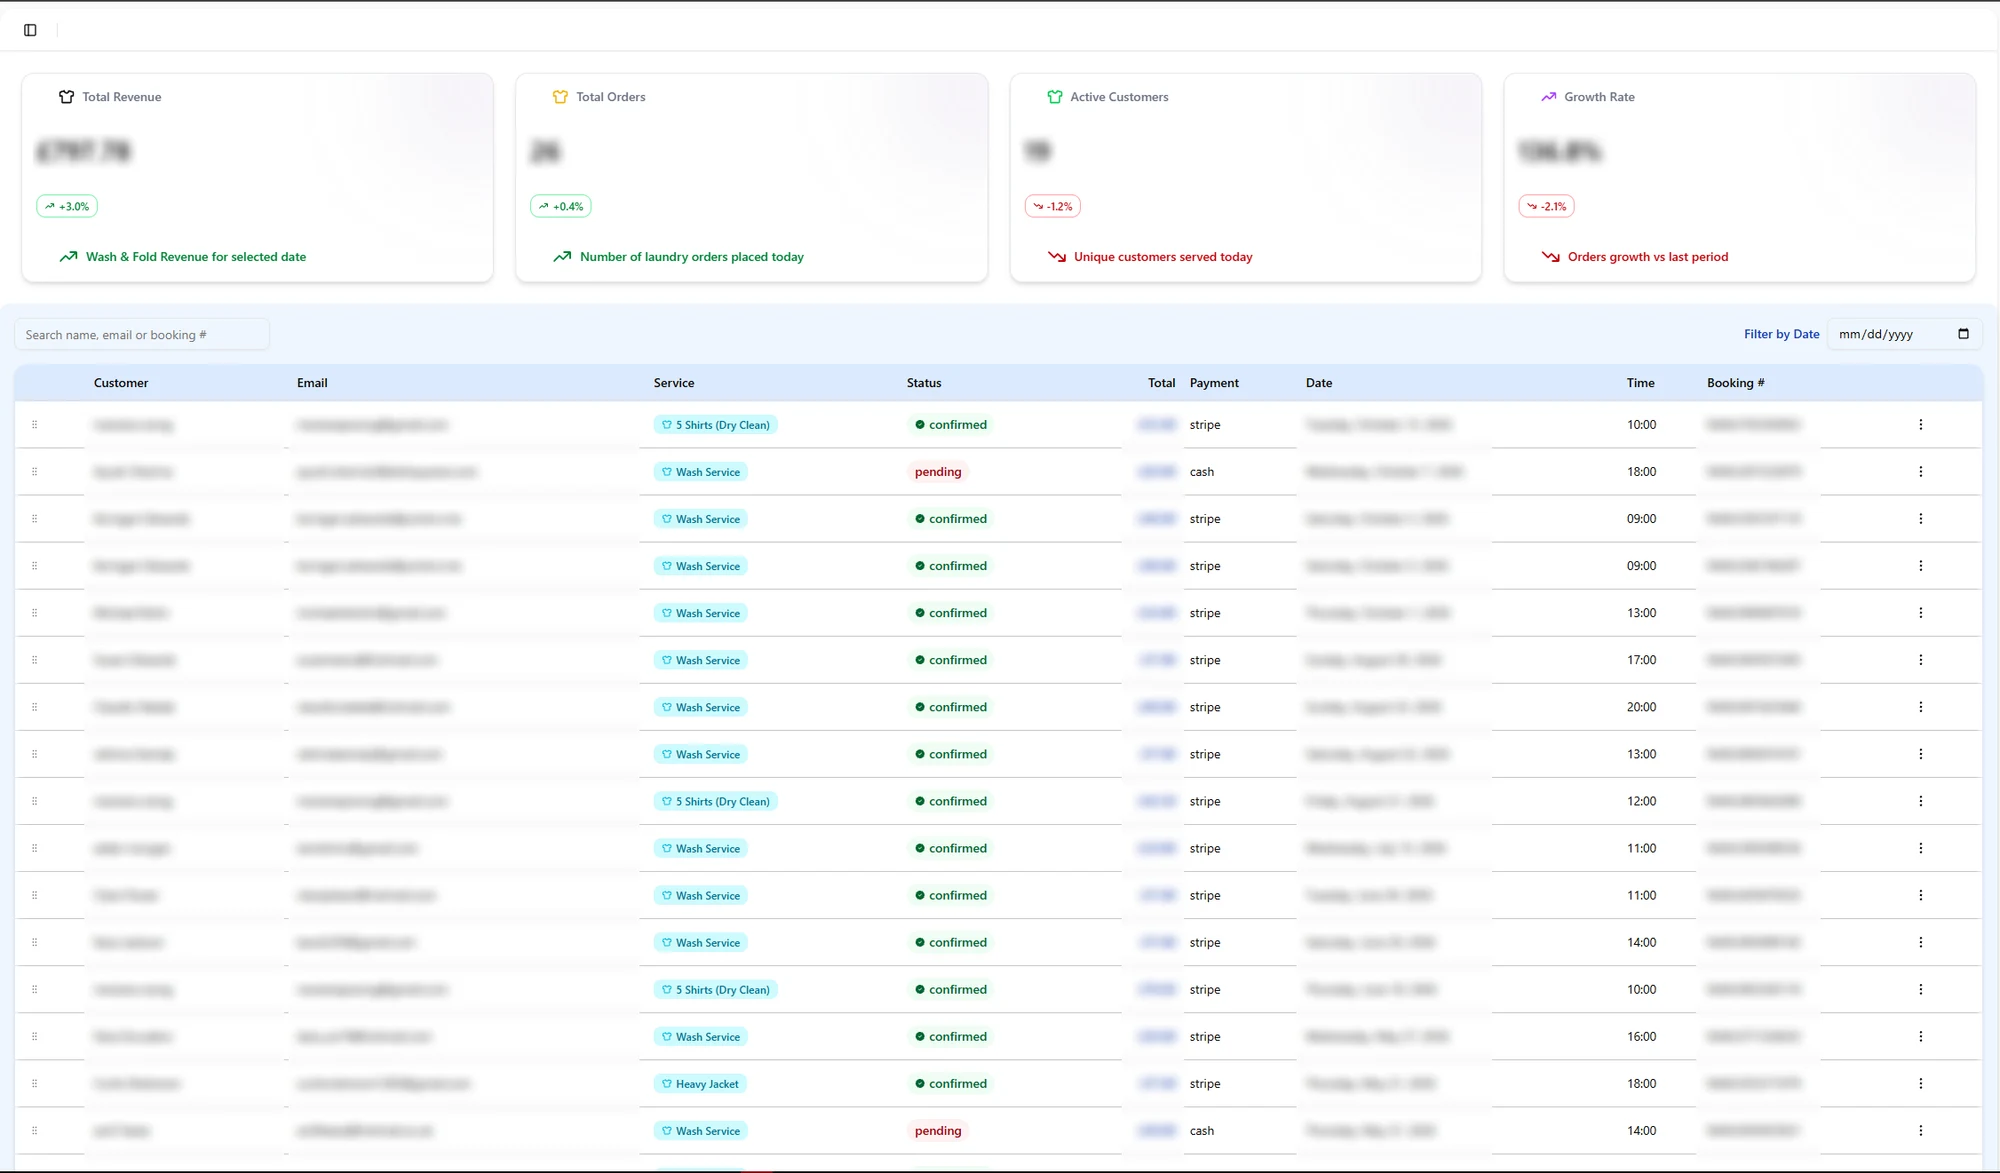Click drag handle of Heavy Jacket row
Image resolution: width=2000 pixels, height=1173 pixels.
pyautogui.click(x=34, y=1084)
